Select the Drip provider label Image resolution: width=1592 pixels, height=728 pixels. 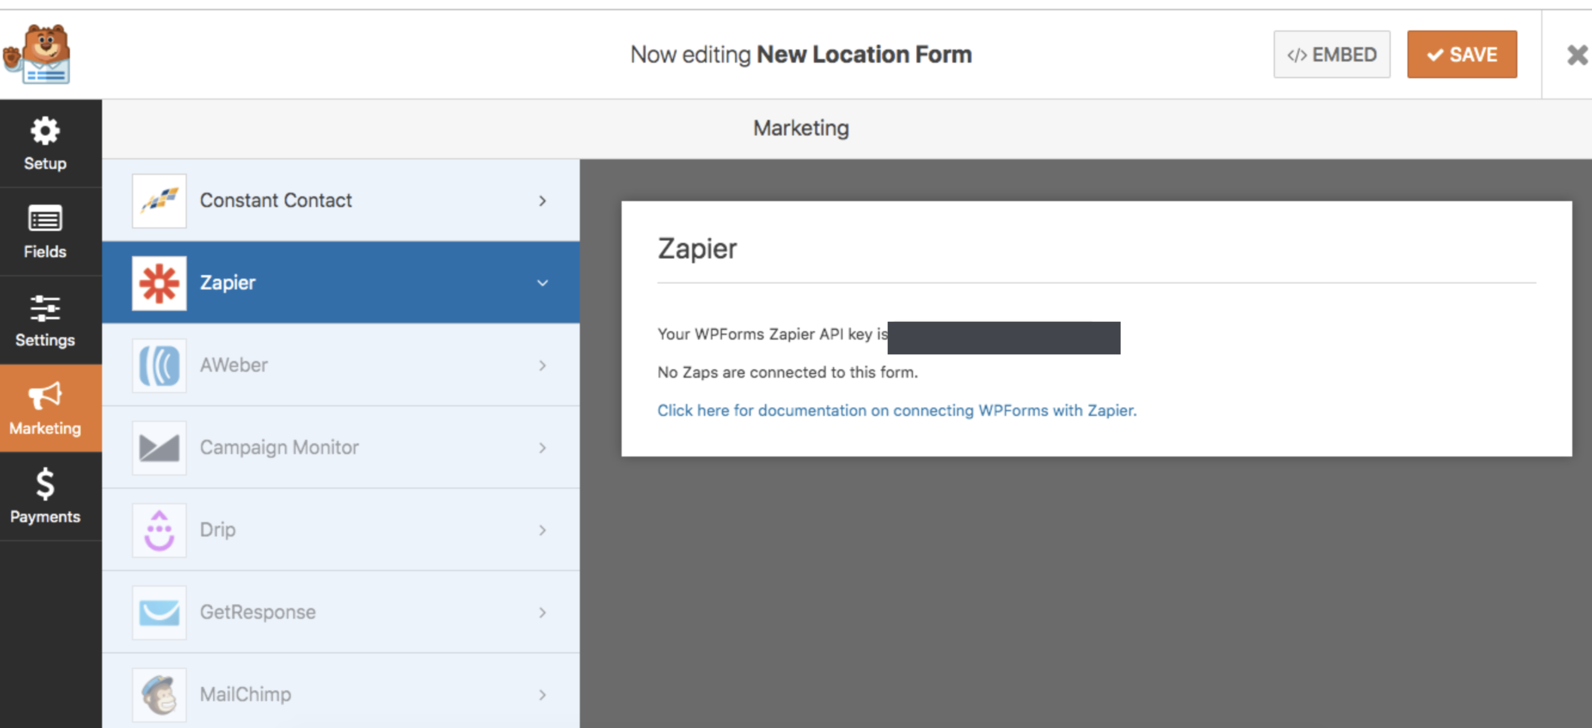pos(218,530)
